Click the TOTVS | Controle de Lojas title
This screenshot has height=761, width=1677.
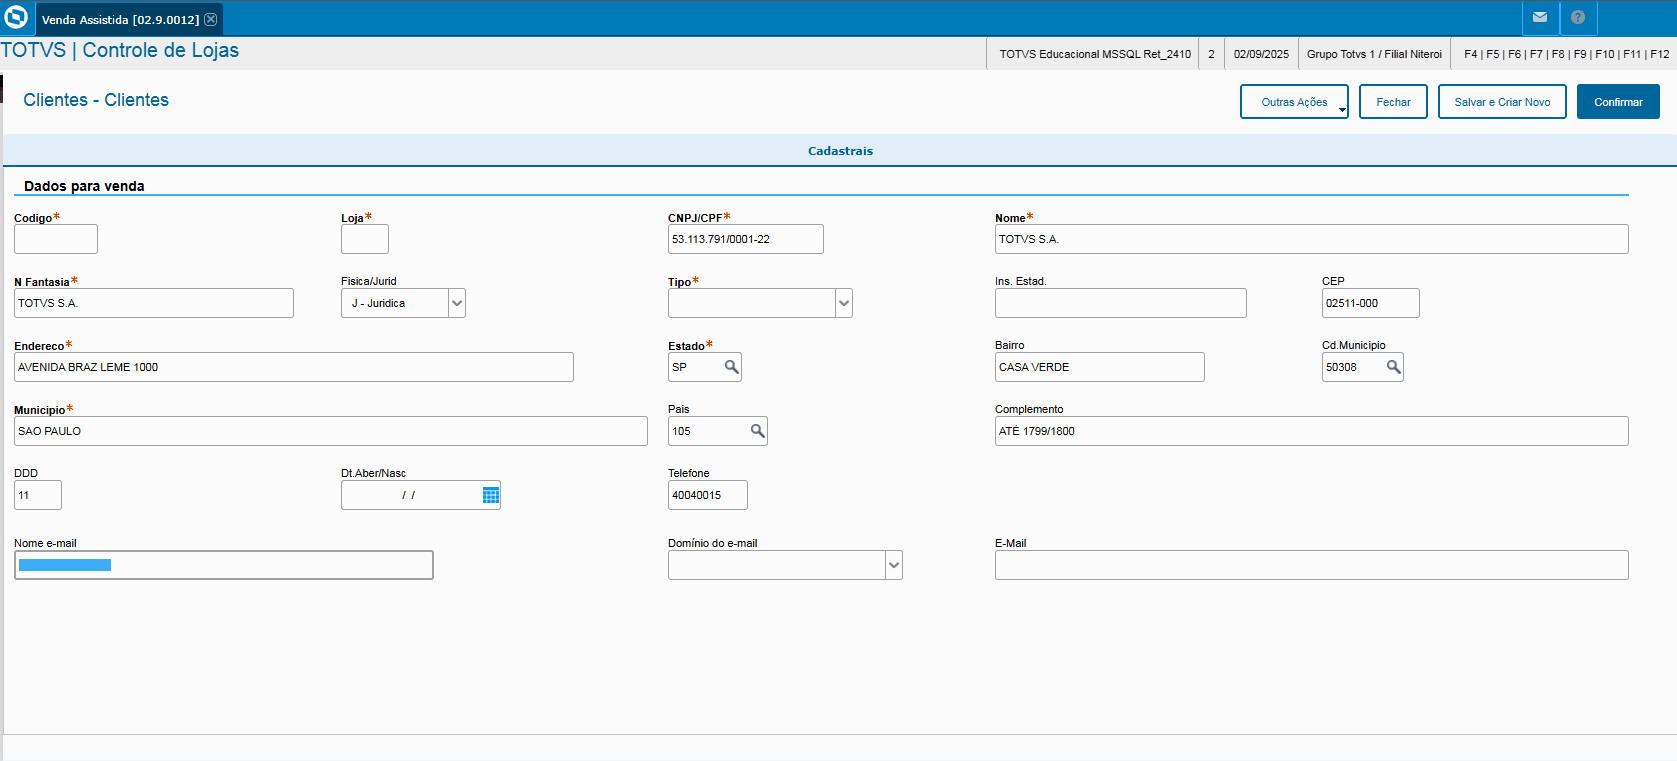coord(120,50)
